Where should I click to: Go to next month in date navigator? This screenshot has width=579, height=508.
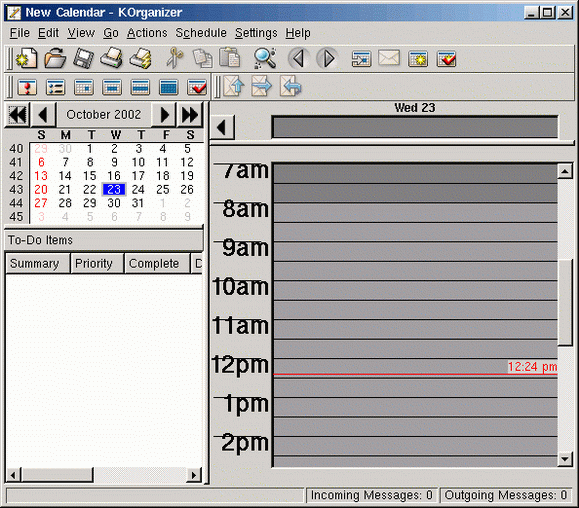pyautogui.click(x=164, y=115)
